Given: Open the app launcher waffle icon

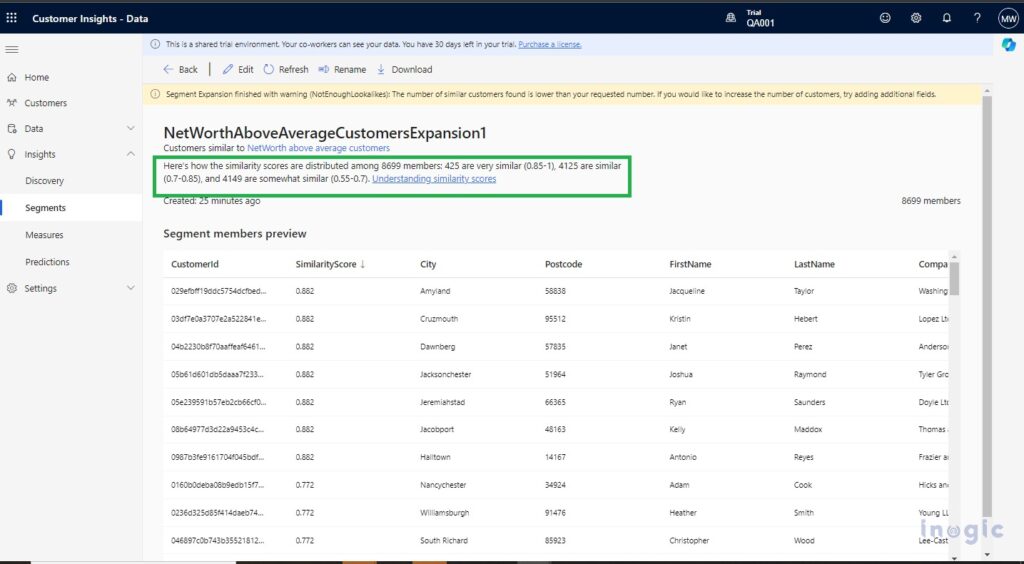Looking at the screenshot, I should point(12,18).
